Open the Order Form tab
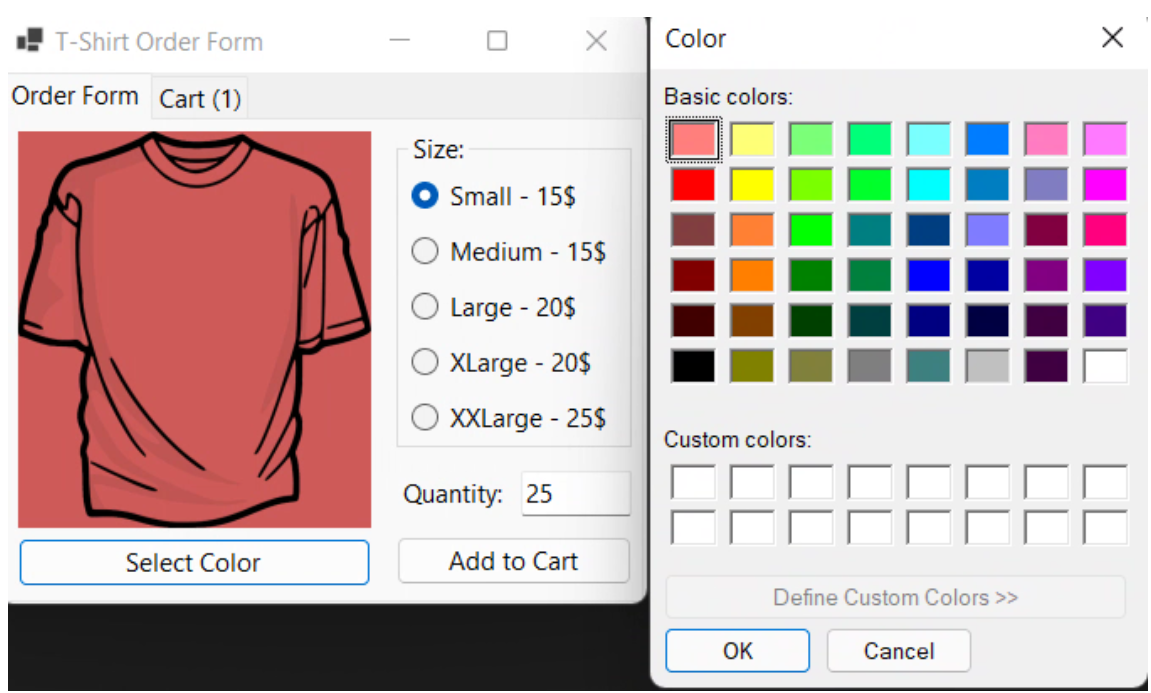Image resolution: width=1151 pixels, height=693 pixels. [x=74, y=96]
